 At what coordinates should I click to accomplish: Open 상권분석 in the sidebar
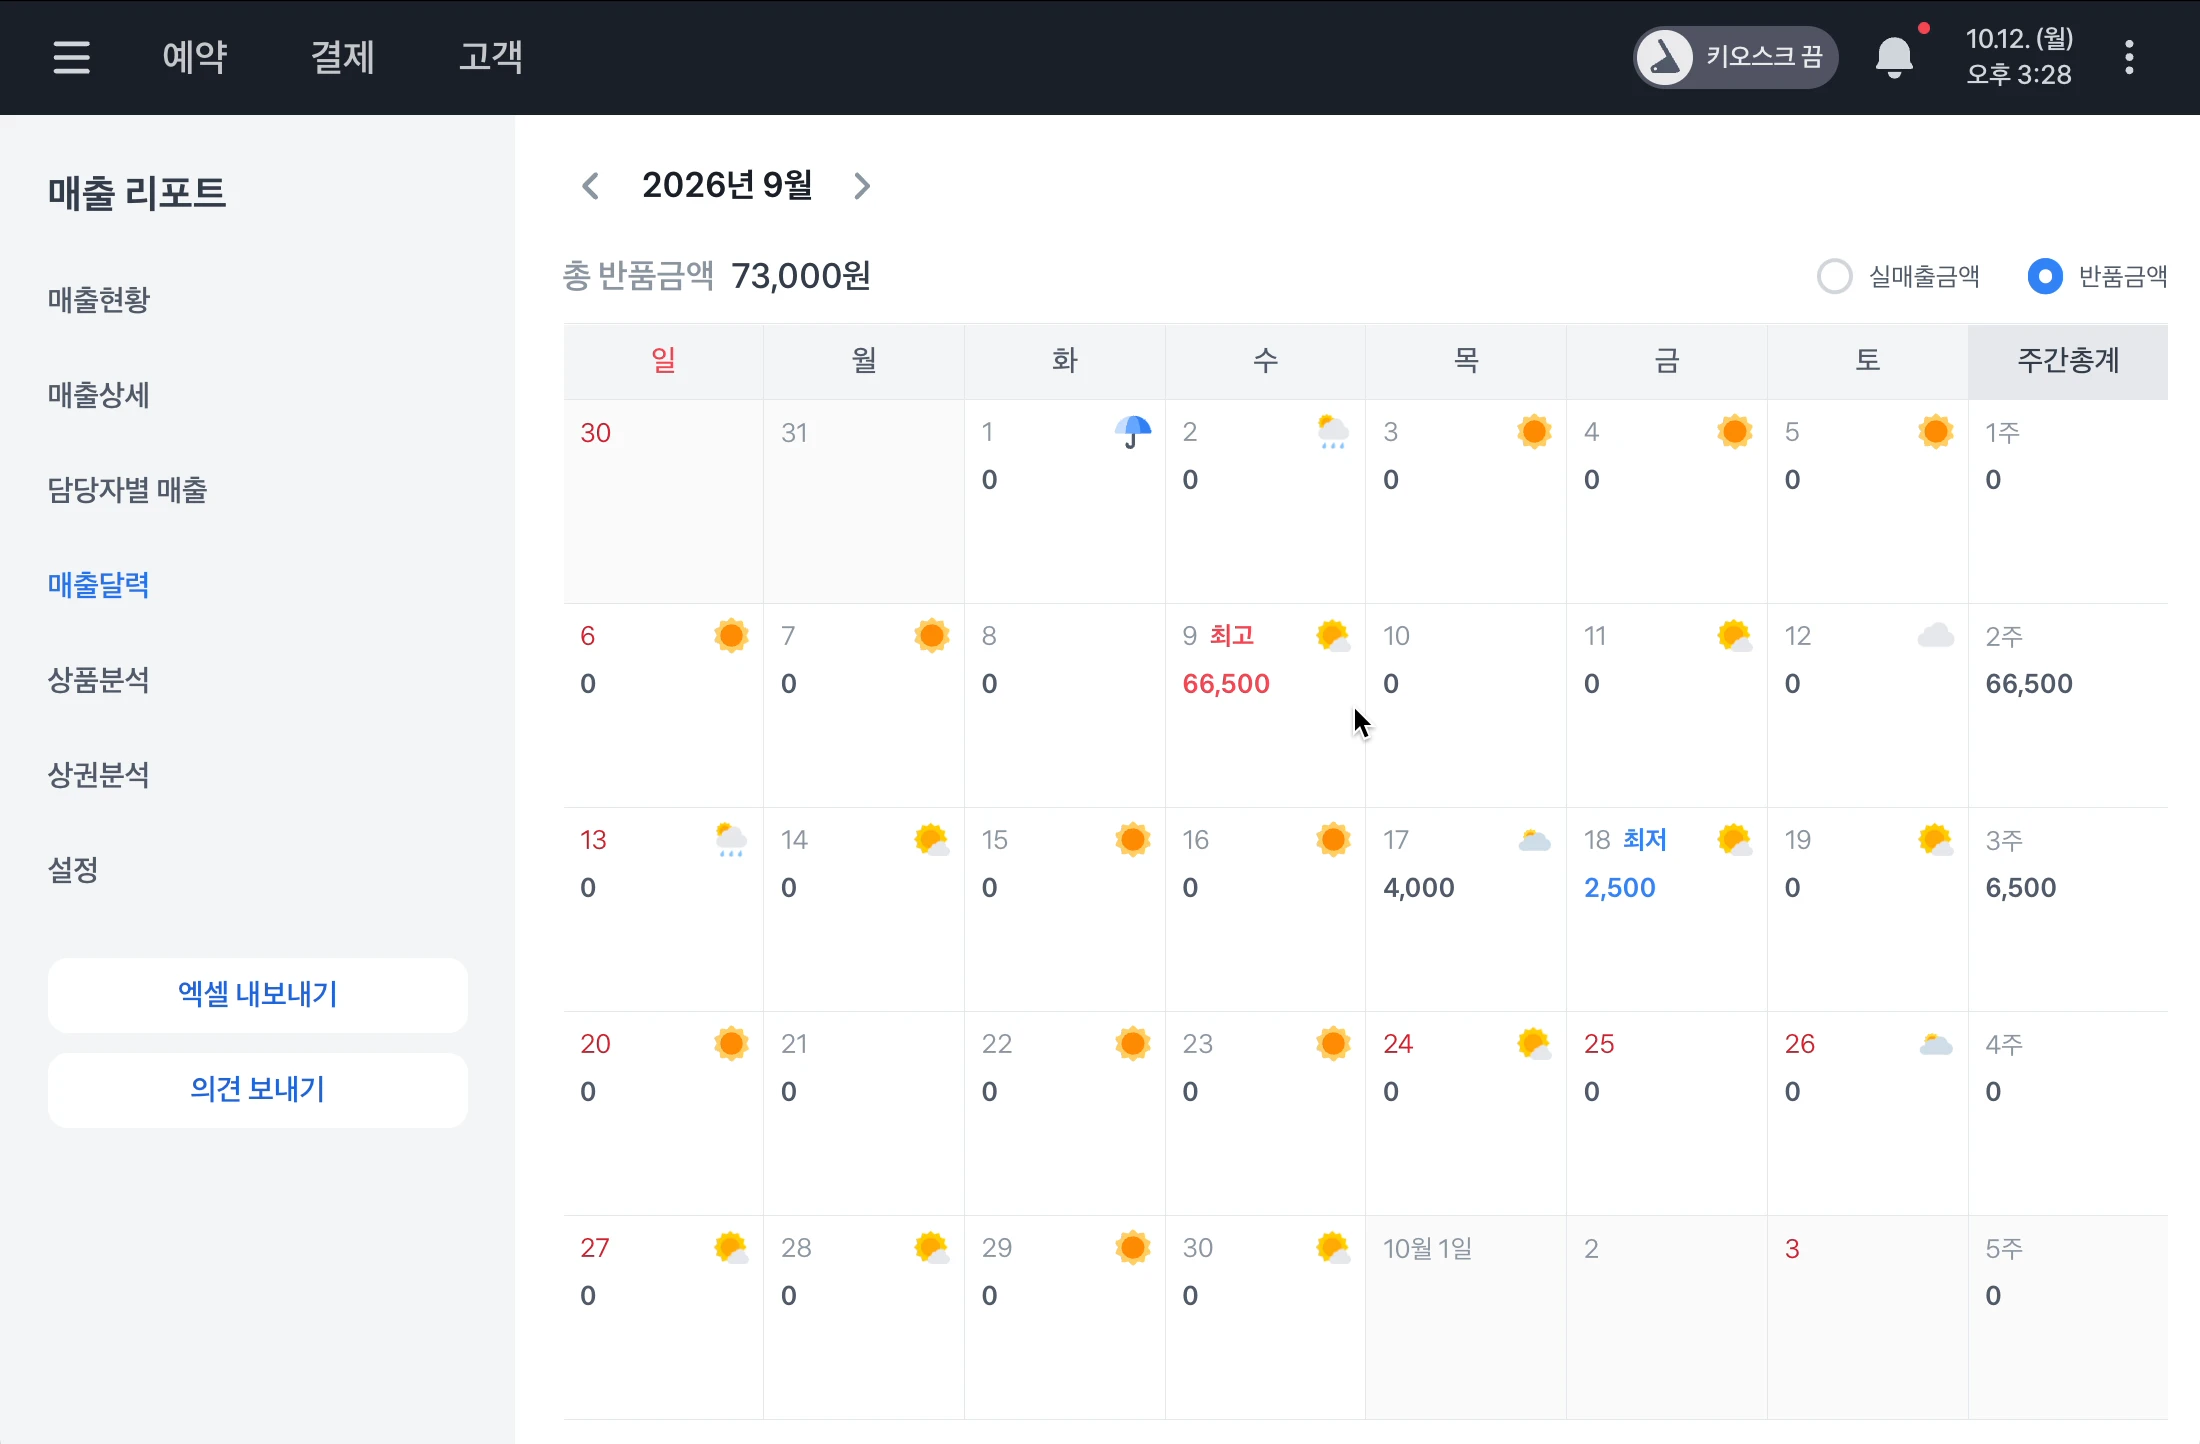[98, 775]
